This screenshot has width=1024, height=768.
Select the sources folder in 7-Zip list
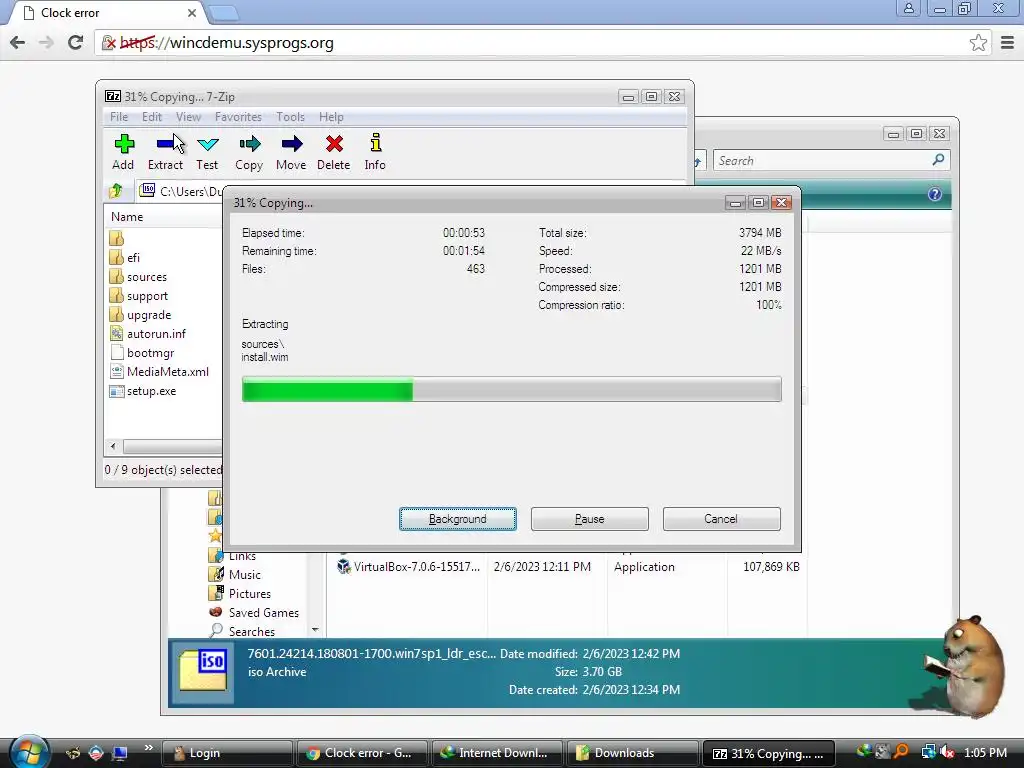click(x=138, y=277)
